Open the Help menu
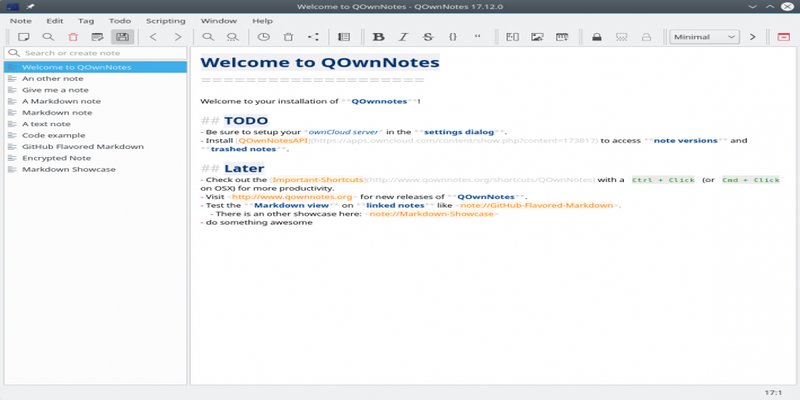800x400 pixels. (262, 21)
